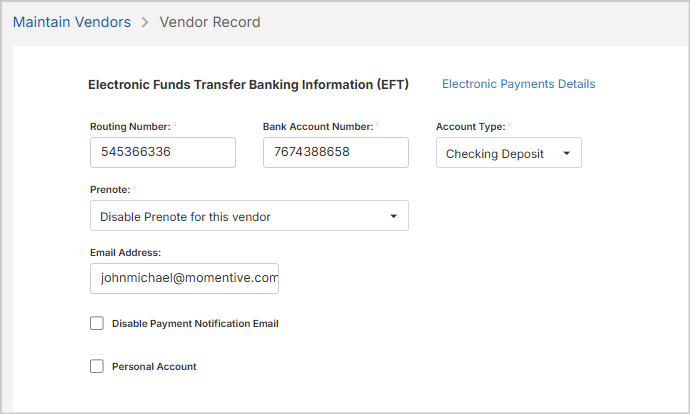
Task: Go back to Maintain Vendors breadcrumb
Action: (x=72, y=22)
